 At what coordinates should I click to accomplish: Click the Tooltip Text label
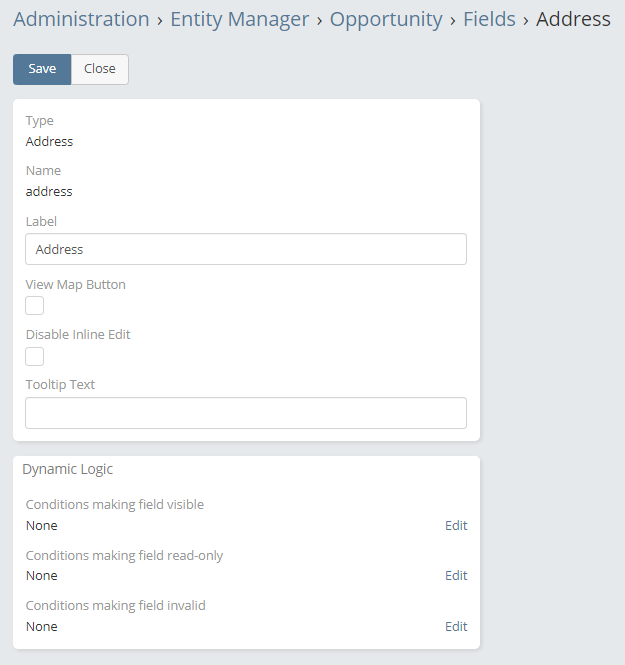[x=60, y=385]
